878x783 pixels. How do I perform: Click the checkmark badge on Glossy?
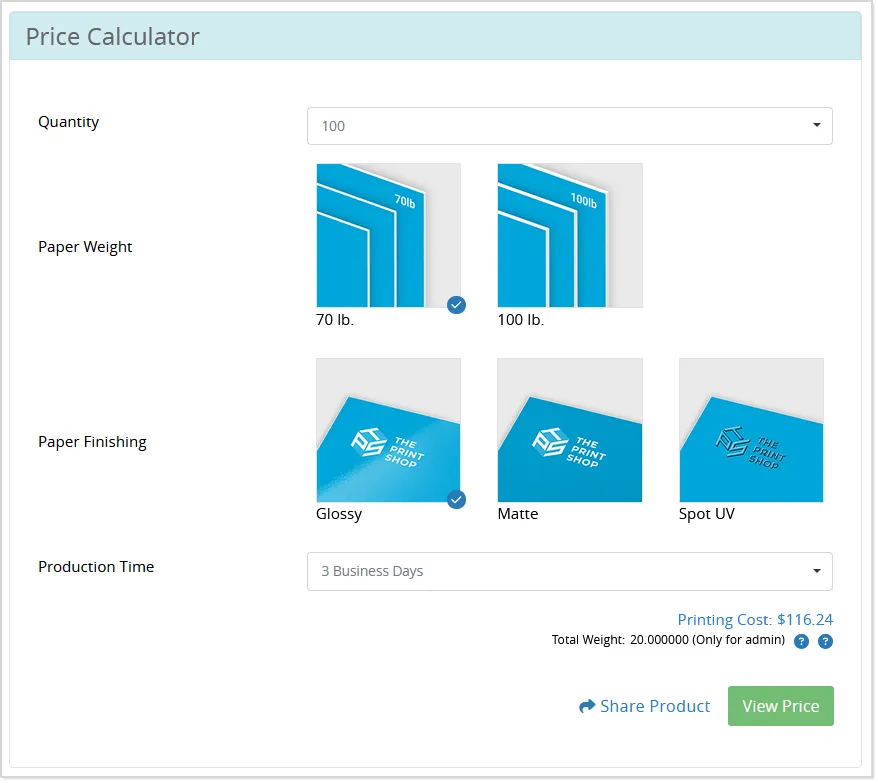(457, 501)
